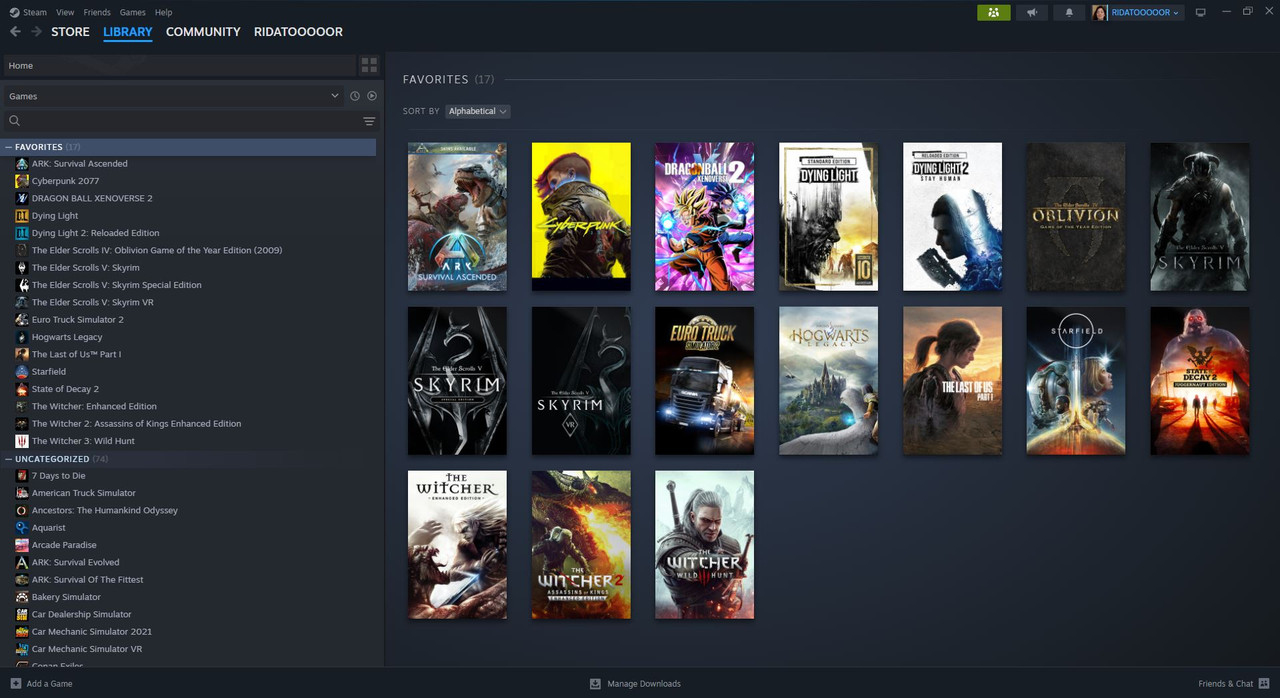1280x698 pixels.
Task: Open the Oblivion cover art
Action: point(1076,217)
